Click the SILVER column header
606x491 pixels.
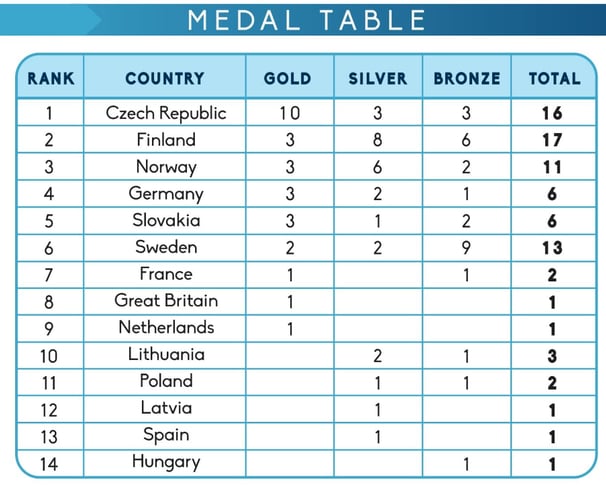tap(378, 78)
